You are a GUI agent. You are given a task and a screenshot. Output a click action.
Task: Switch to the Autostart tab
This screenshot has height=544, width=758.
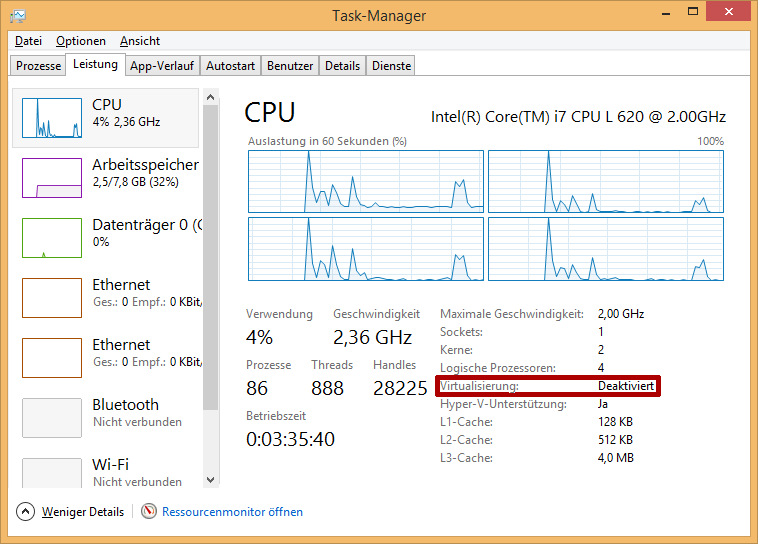pos(230,66)
